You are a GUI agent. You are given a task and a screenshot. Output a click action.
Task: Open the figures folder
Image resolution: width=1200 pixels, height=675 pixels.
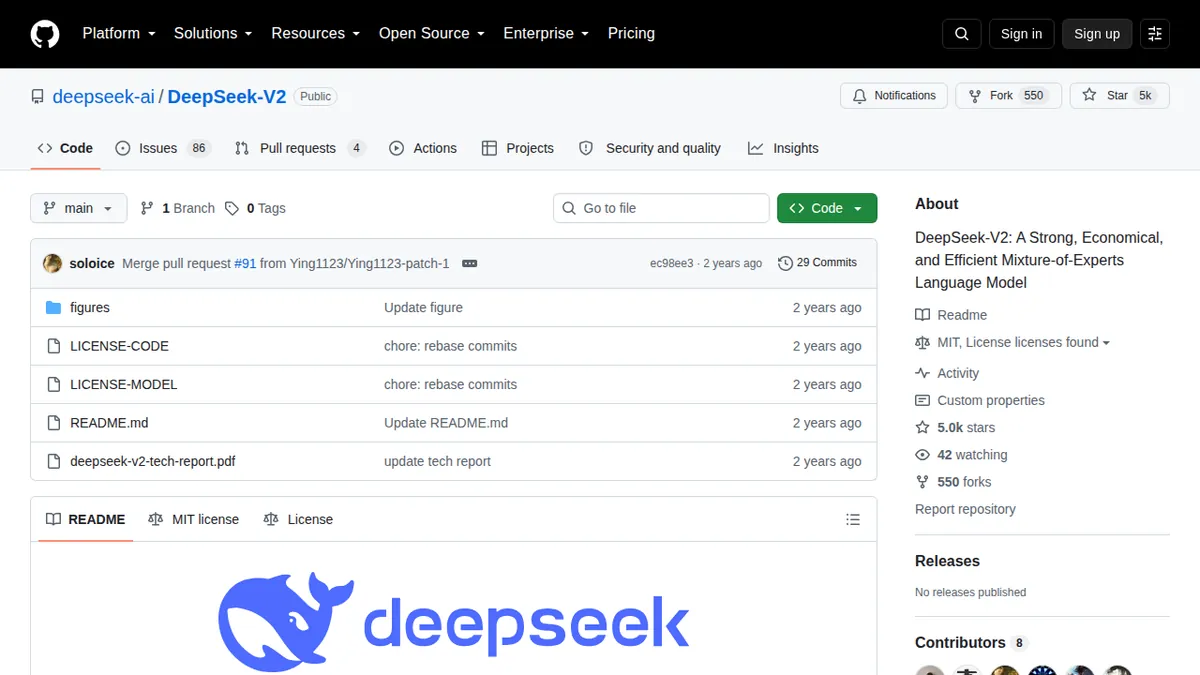[x=90, y=308]
